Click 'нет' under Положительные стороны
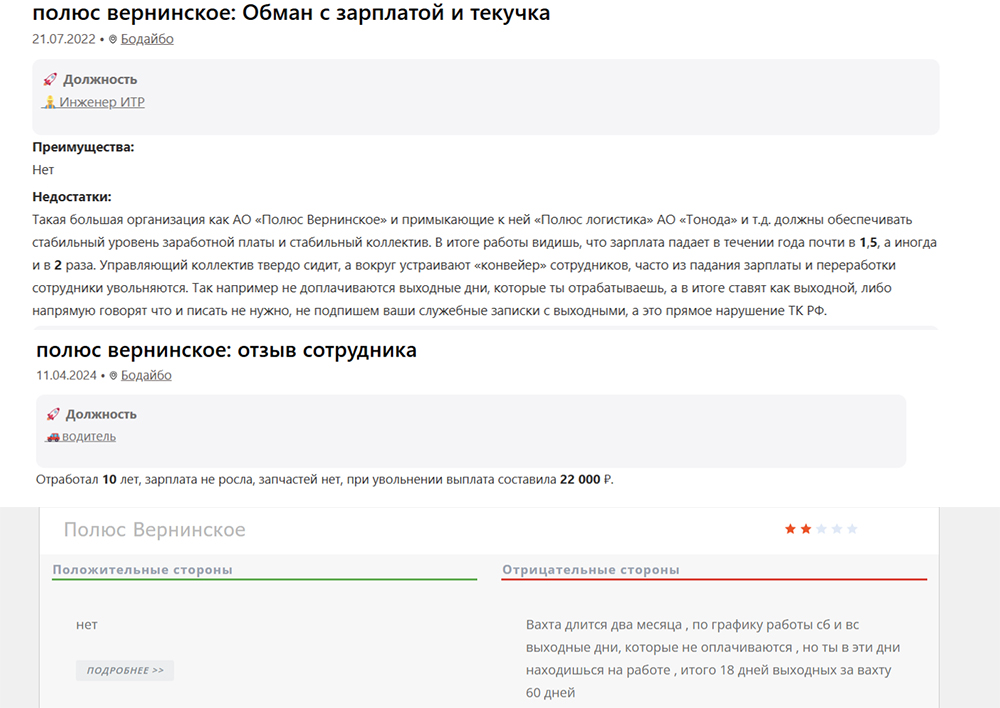This screenshot has height=708, width=1000. click(x=87, y=624)
